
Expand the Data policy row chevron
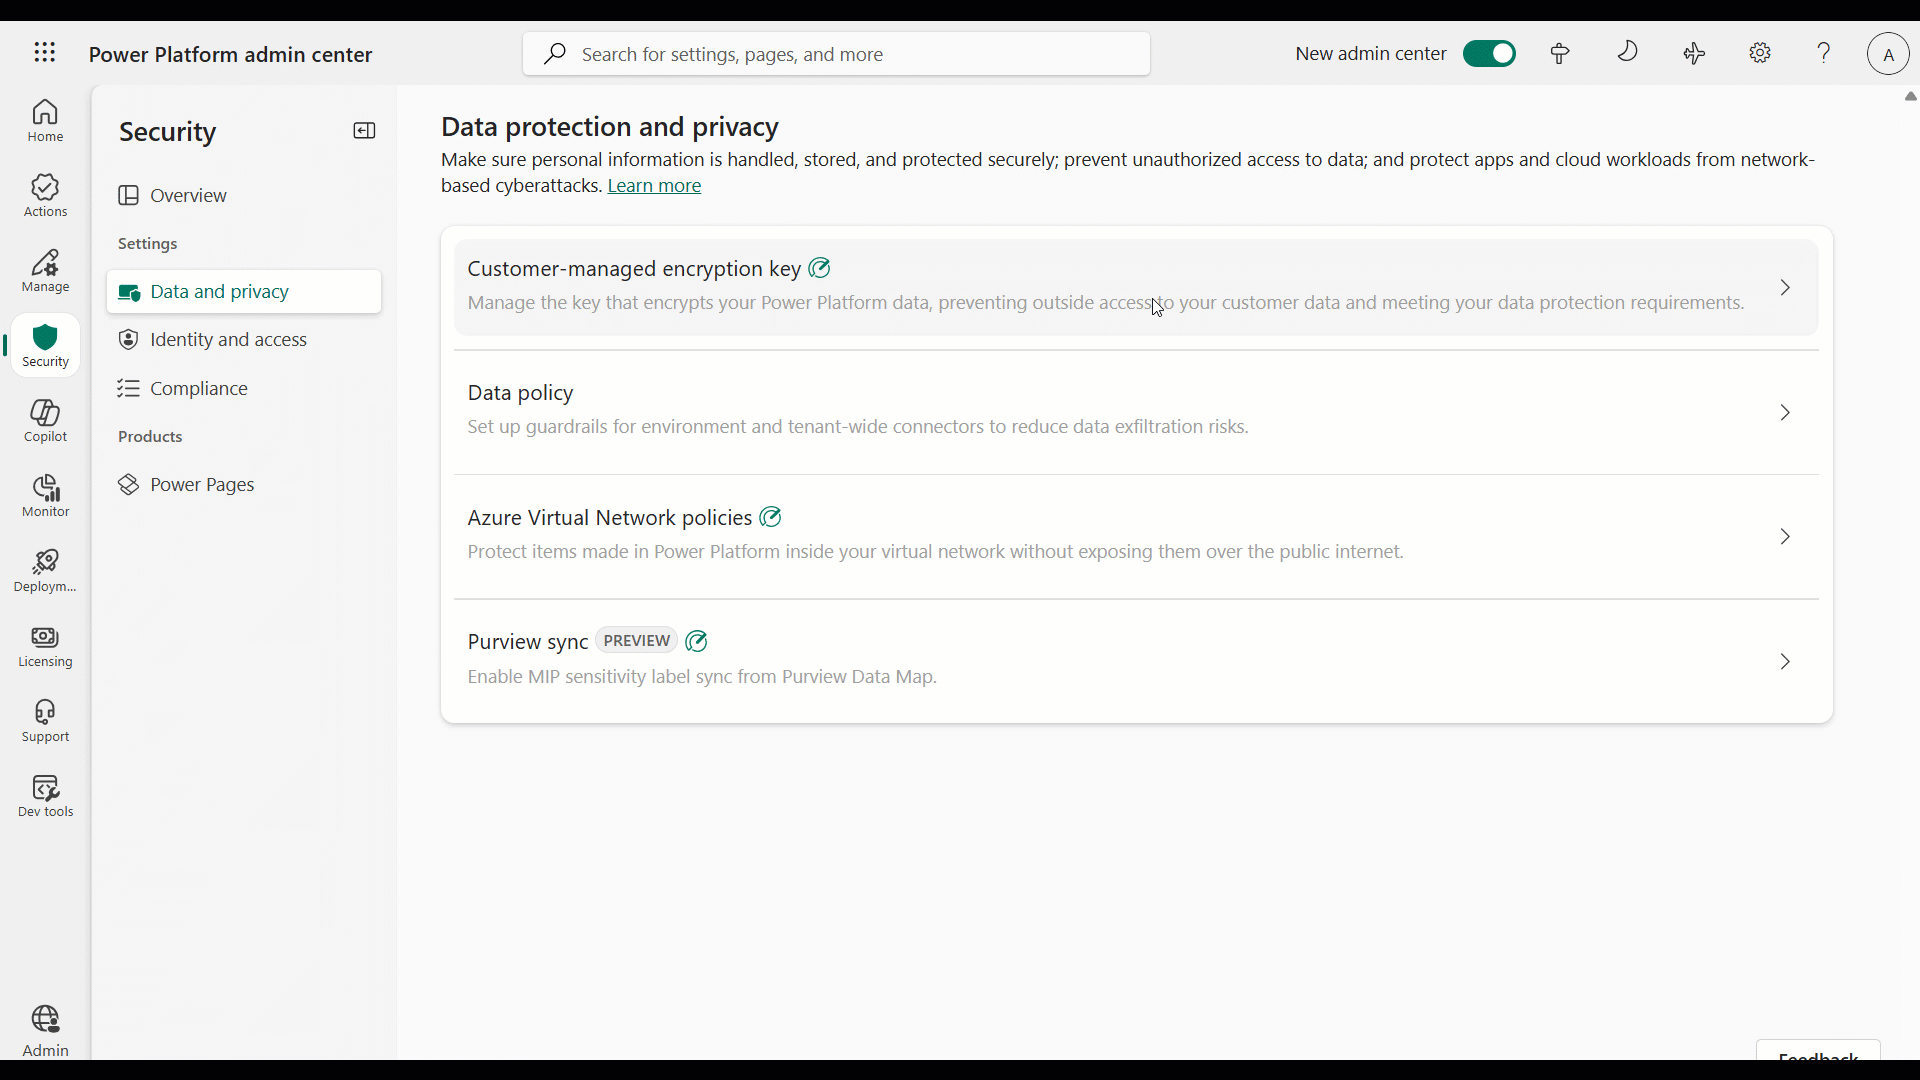coord(1785,412)
